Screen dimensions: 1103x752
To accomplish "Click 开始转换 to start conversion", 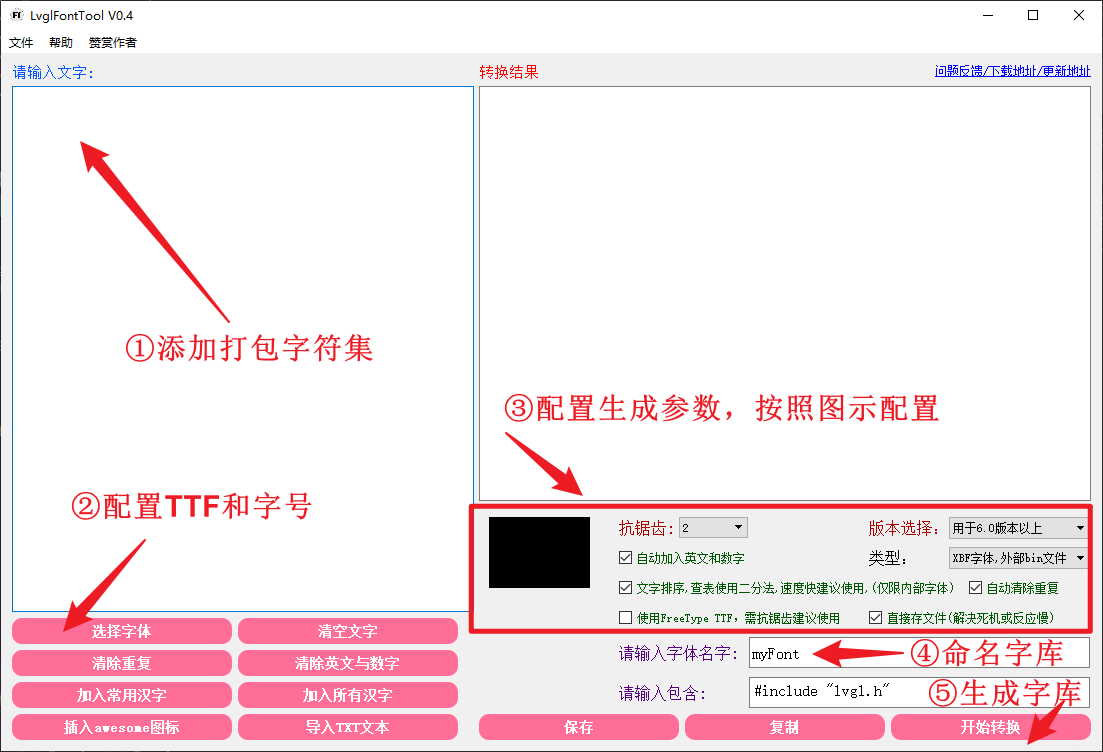I will (990, 727).
